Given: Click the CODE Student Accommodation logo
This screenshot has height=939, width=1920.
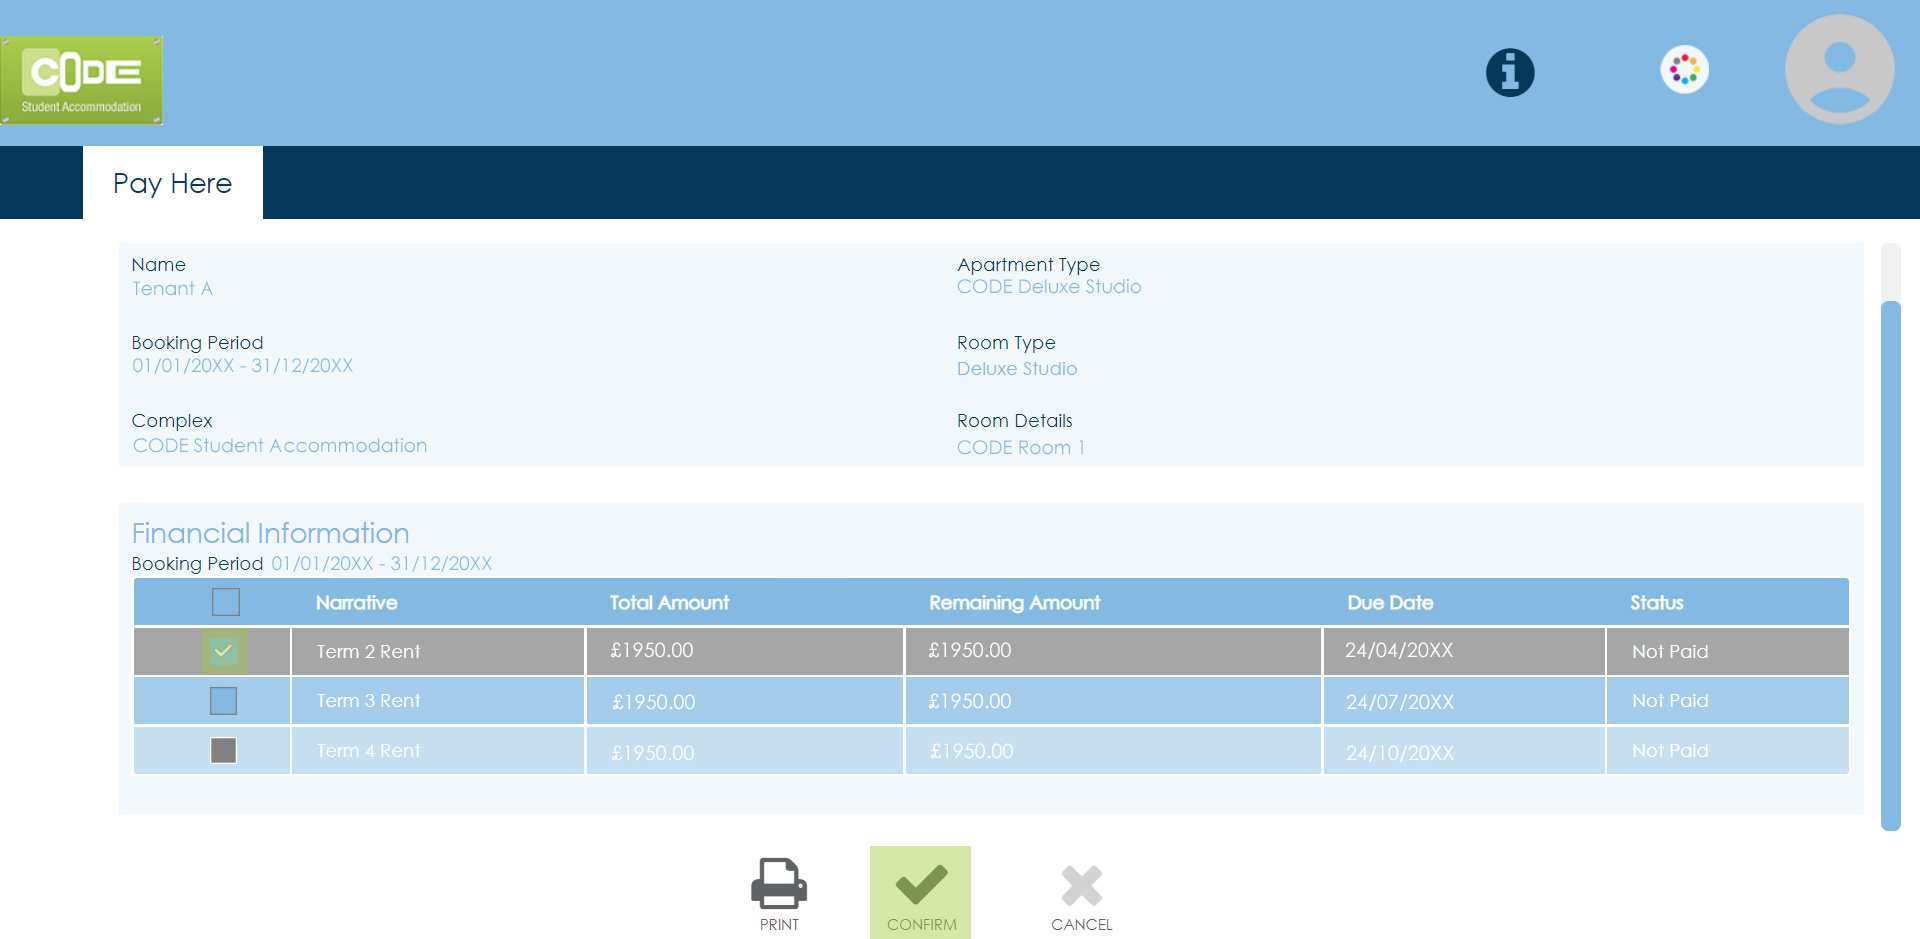Looking at the screenshot, I should click(x=82, y=80).
